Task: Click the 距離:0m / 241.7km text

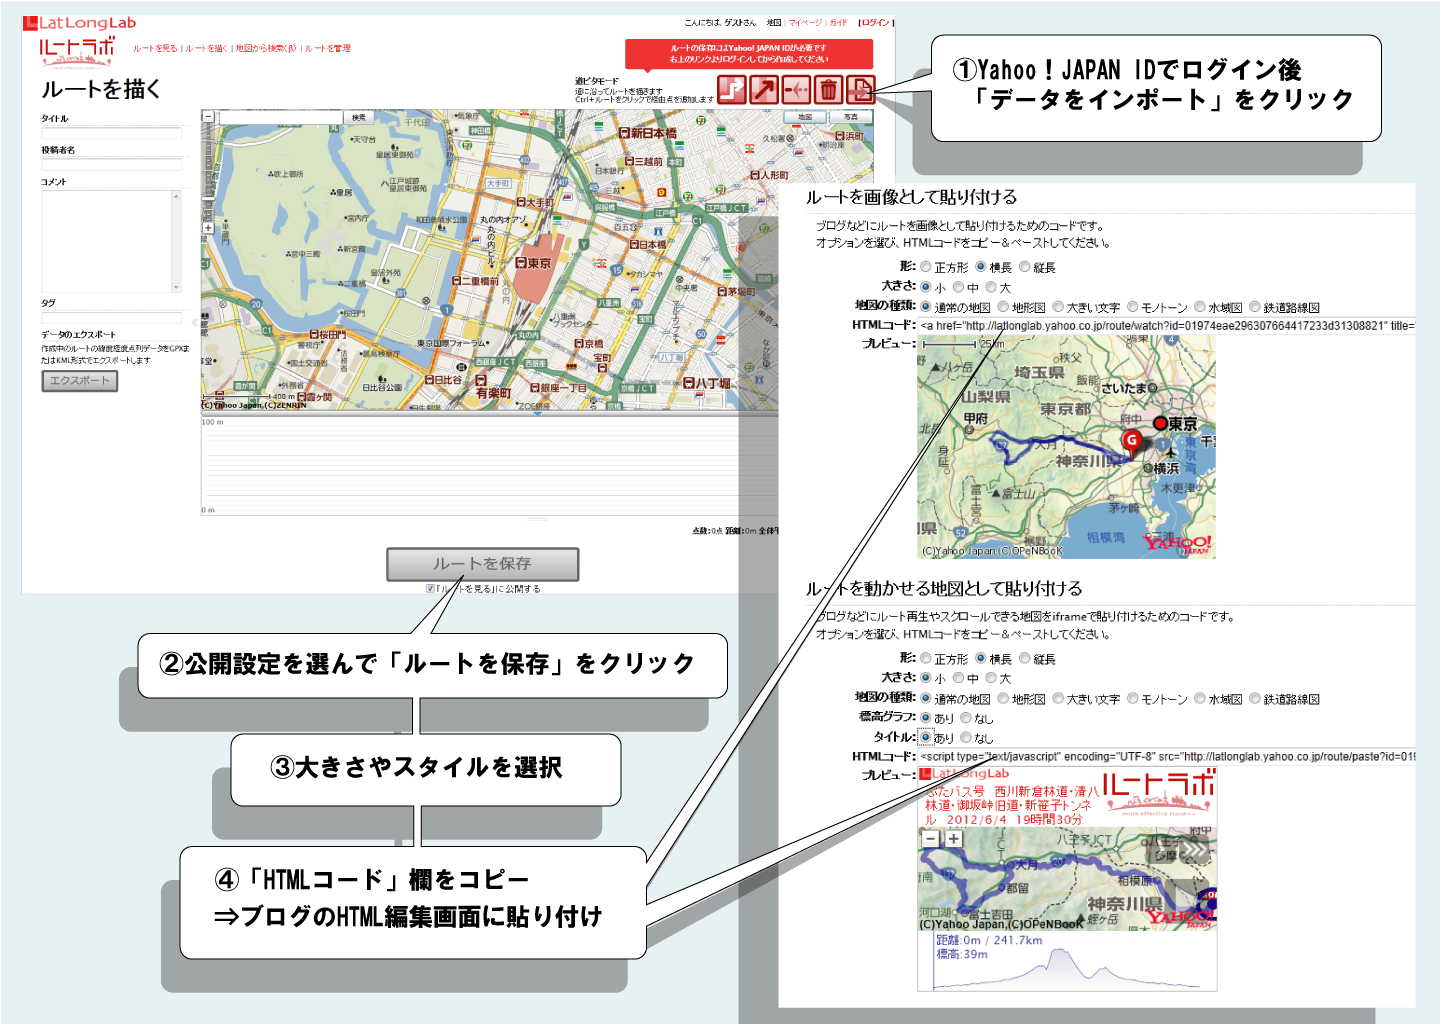Action: coord(989,940)
